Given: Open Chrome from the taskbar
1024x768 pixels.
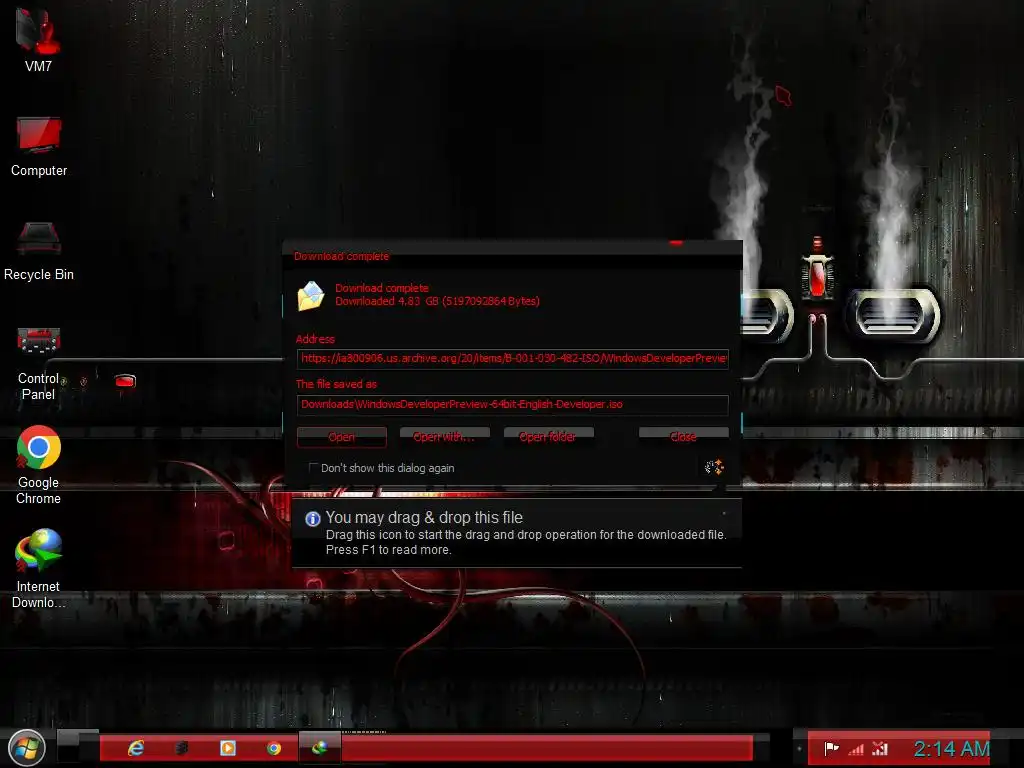Looking at the screenshot, I should click(274, 748).
